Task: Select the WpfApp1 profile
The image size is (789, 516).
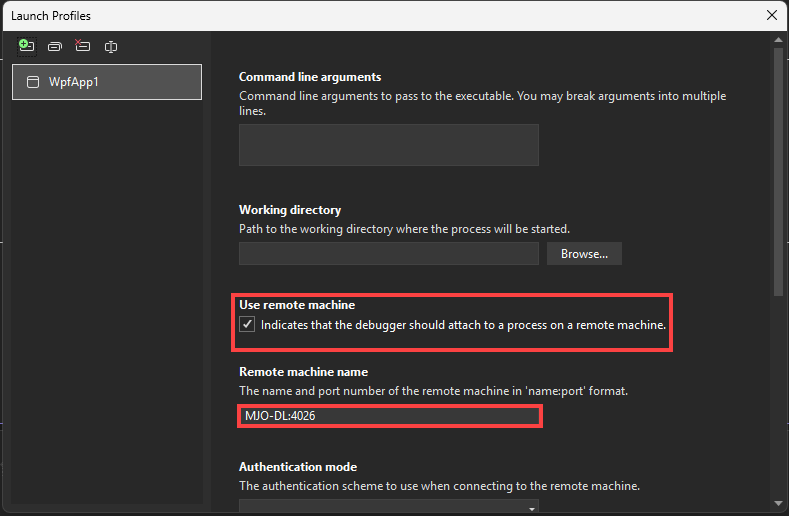Action: [x=107, y=82]
